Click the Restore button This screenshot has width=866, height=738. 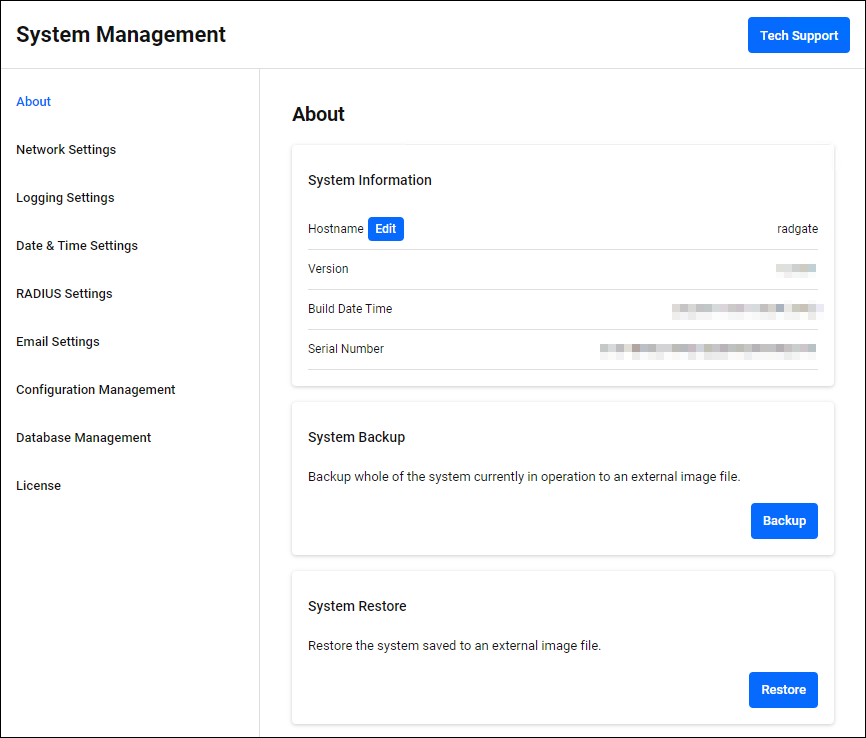[x=783, y=690]
